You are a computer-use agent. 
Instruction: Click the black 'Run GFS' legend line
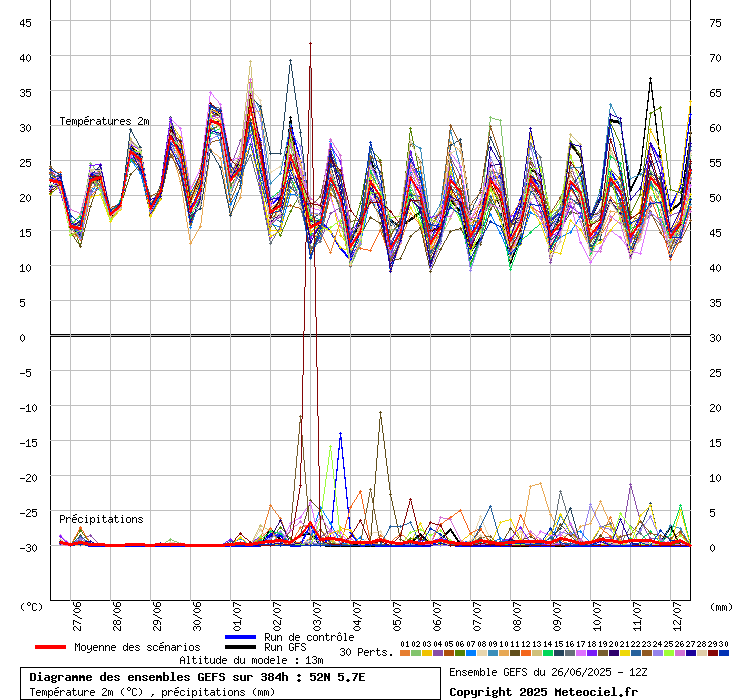pos(241,647)
